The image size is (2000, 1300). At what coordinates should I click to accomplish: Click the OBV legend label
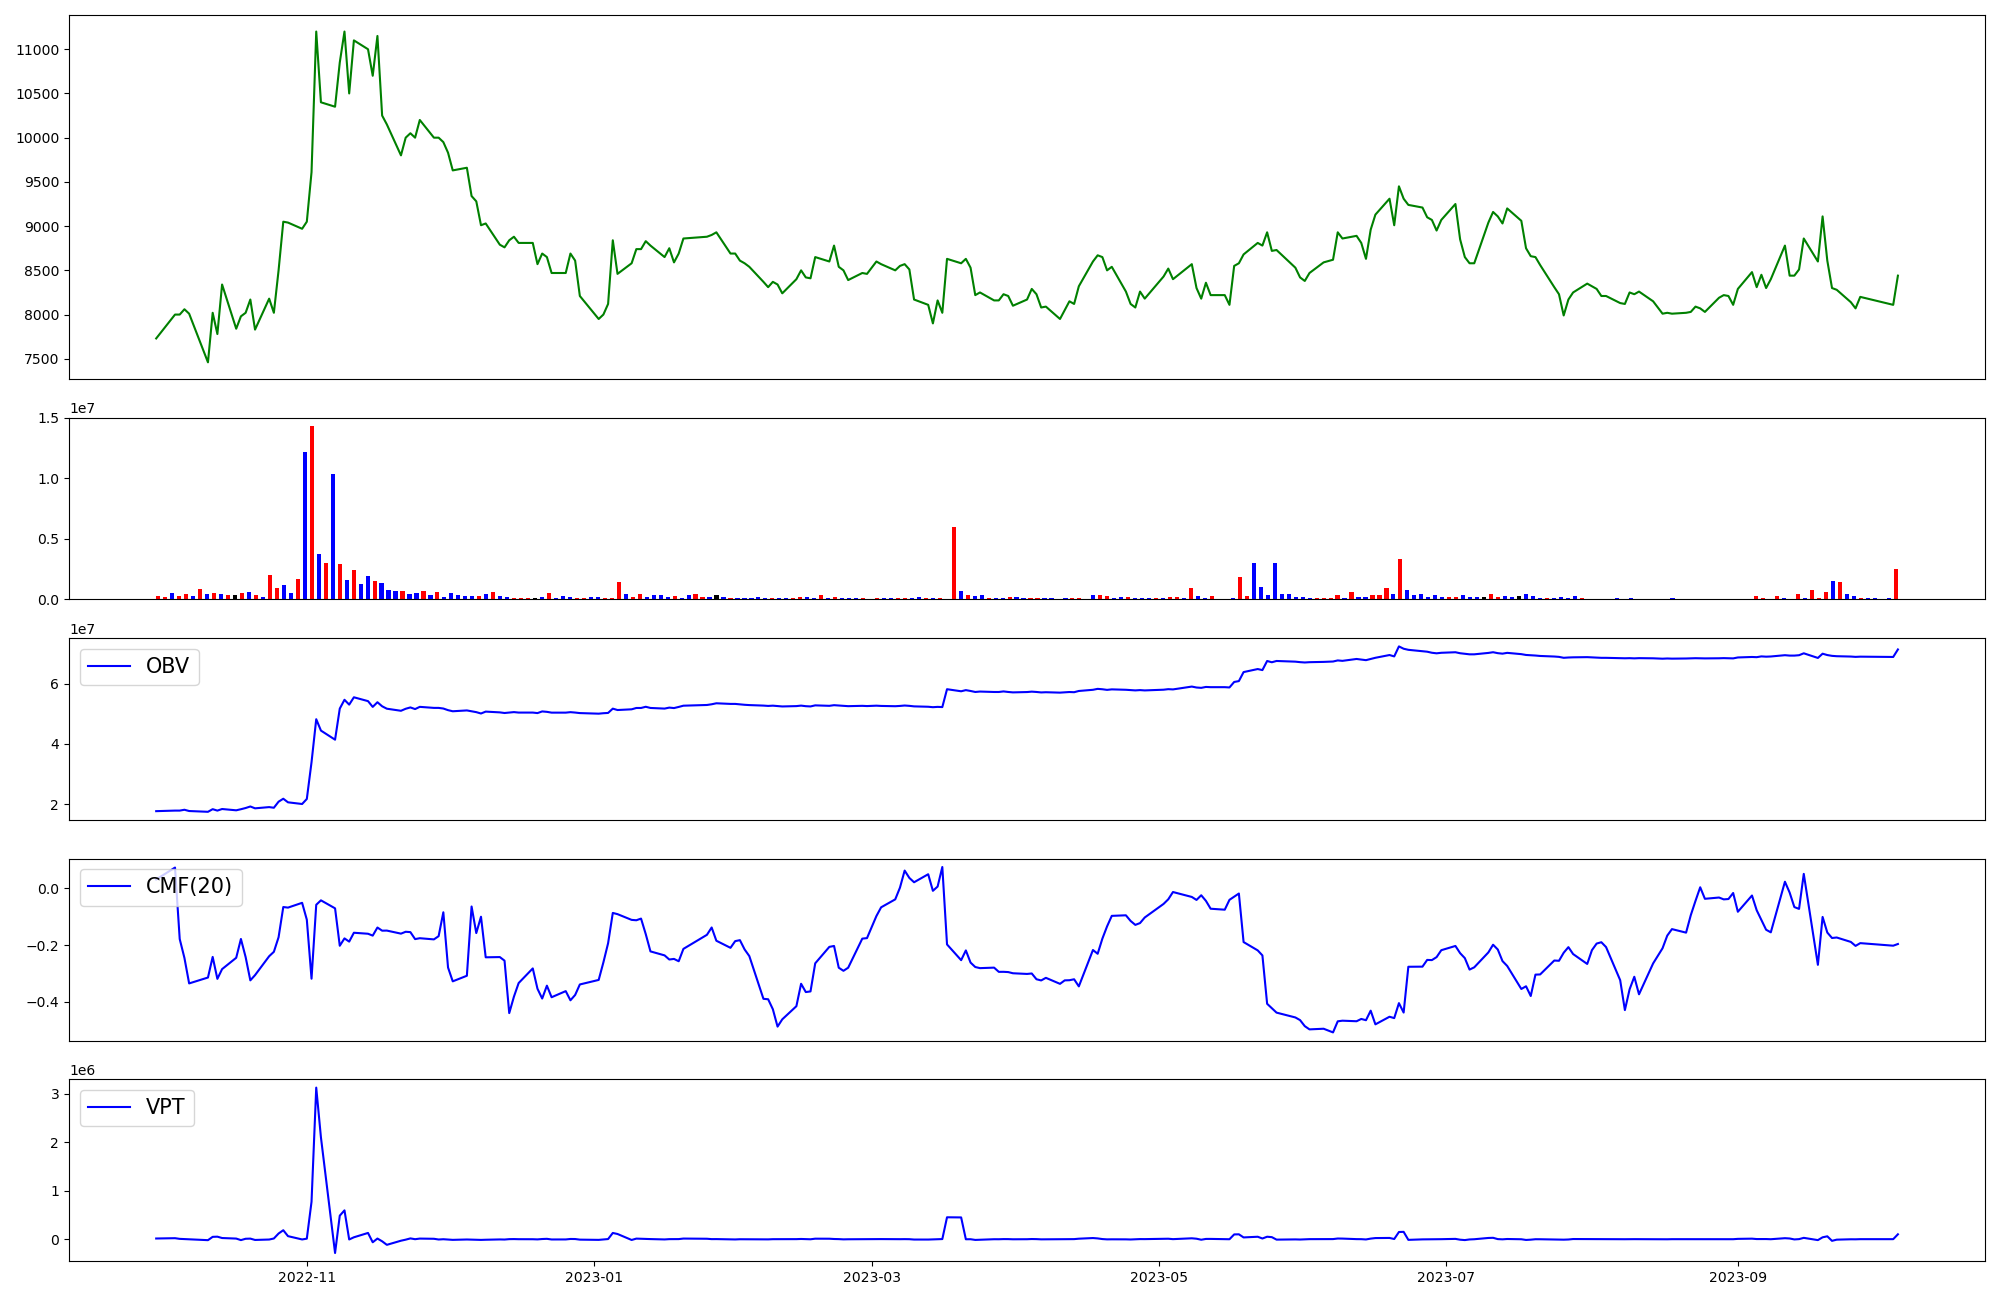coord(167,666)
